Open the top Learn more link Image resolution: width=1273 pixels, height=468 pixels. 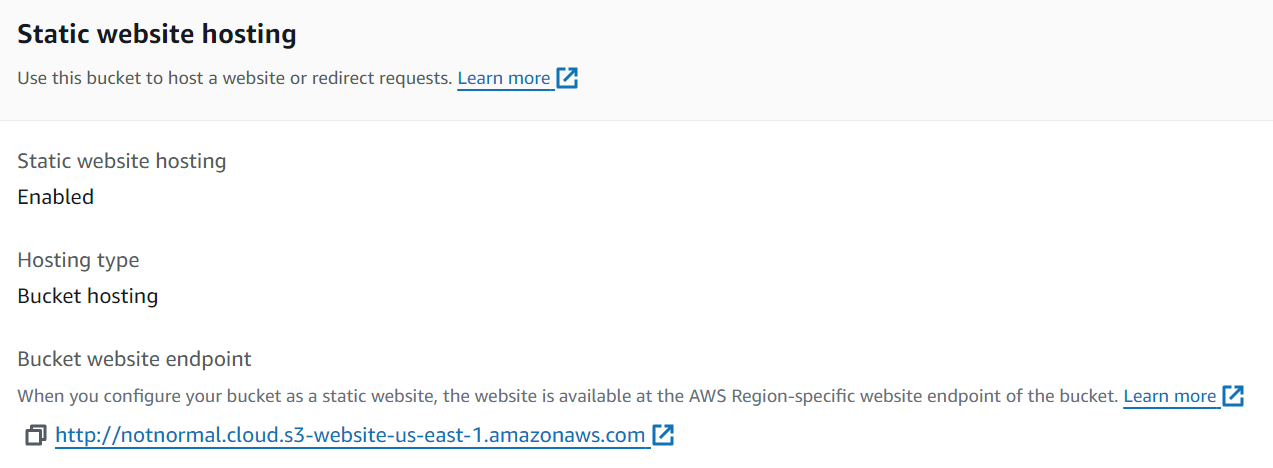(x=504, y=78)
